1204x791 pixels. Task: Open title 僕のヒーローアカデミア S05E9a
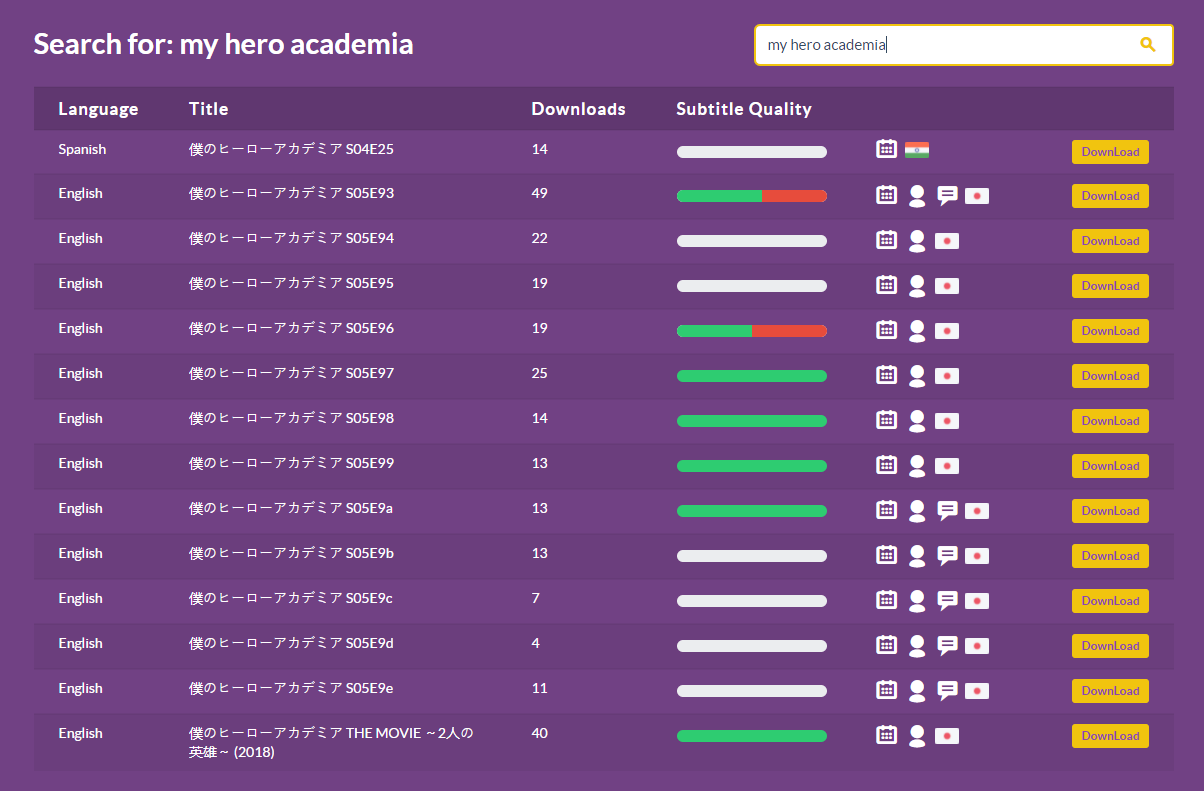tap(291, 508)
